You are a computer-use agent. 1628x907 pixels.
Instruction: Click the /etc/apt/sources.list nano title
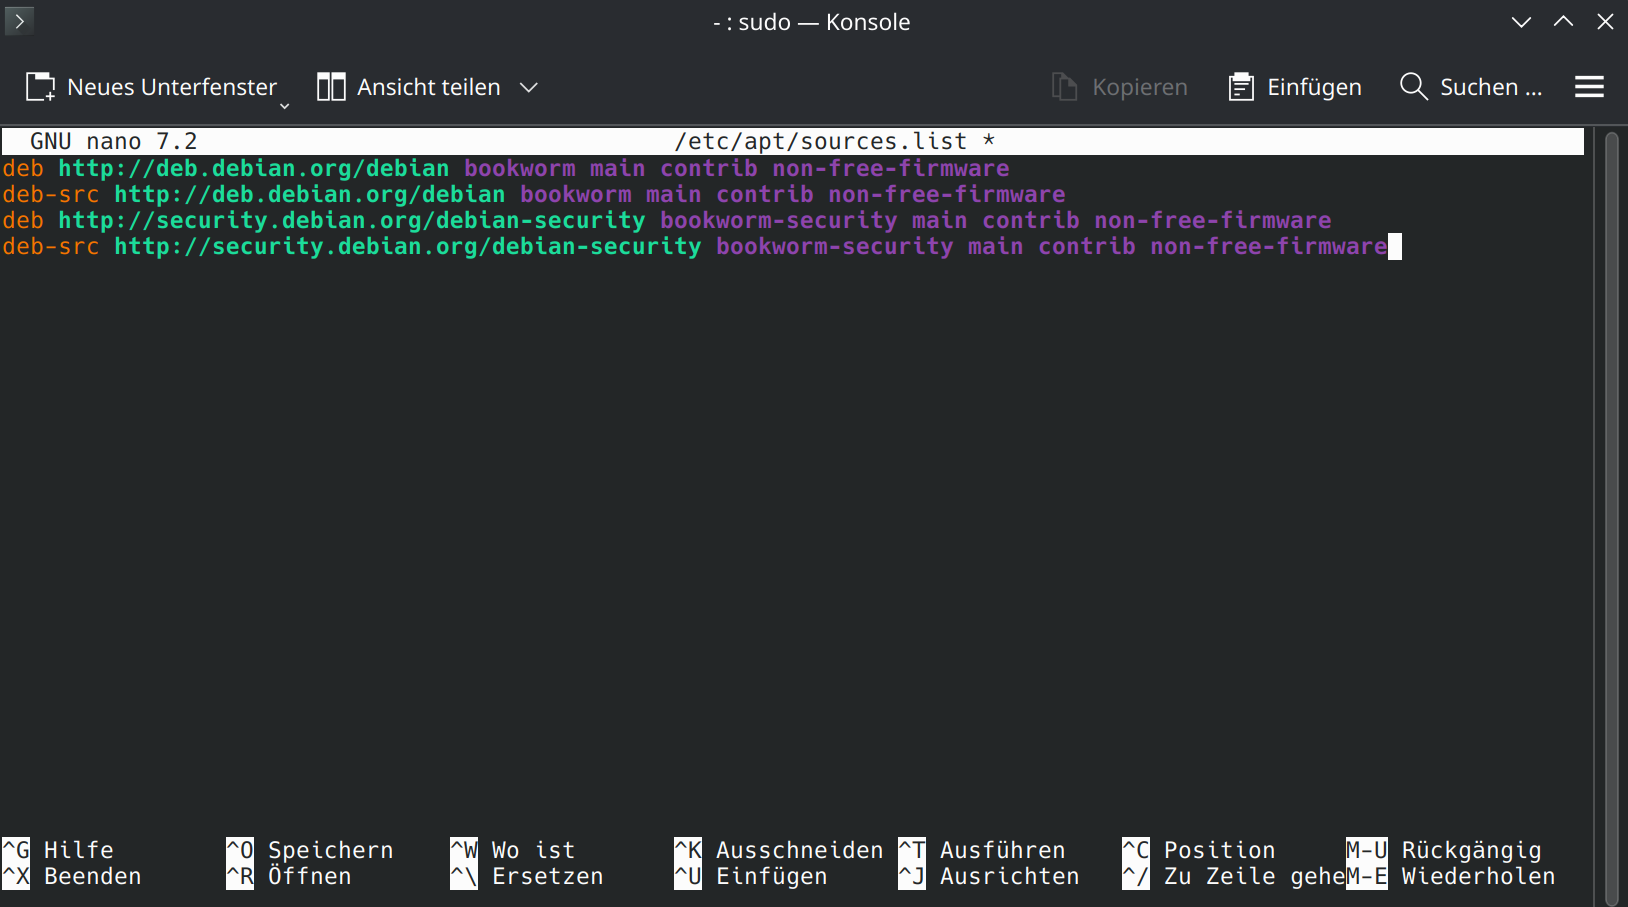(821, 141)
